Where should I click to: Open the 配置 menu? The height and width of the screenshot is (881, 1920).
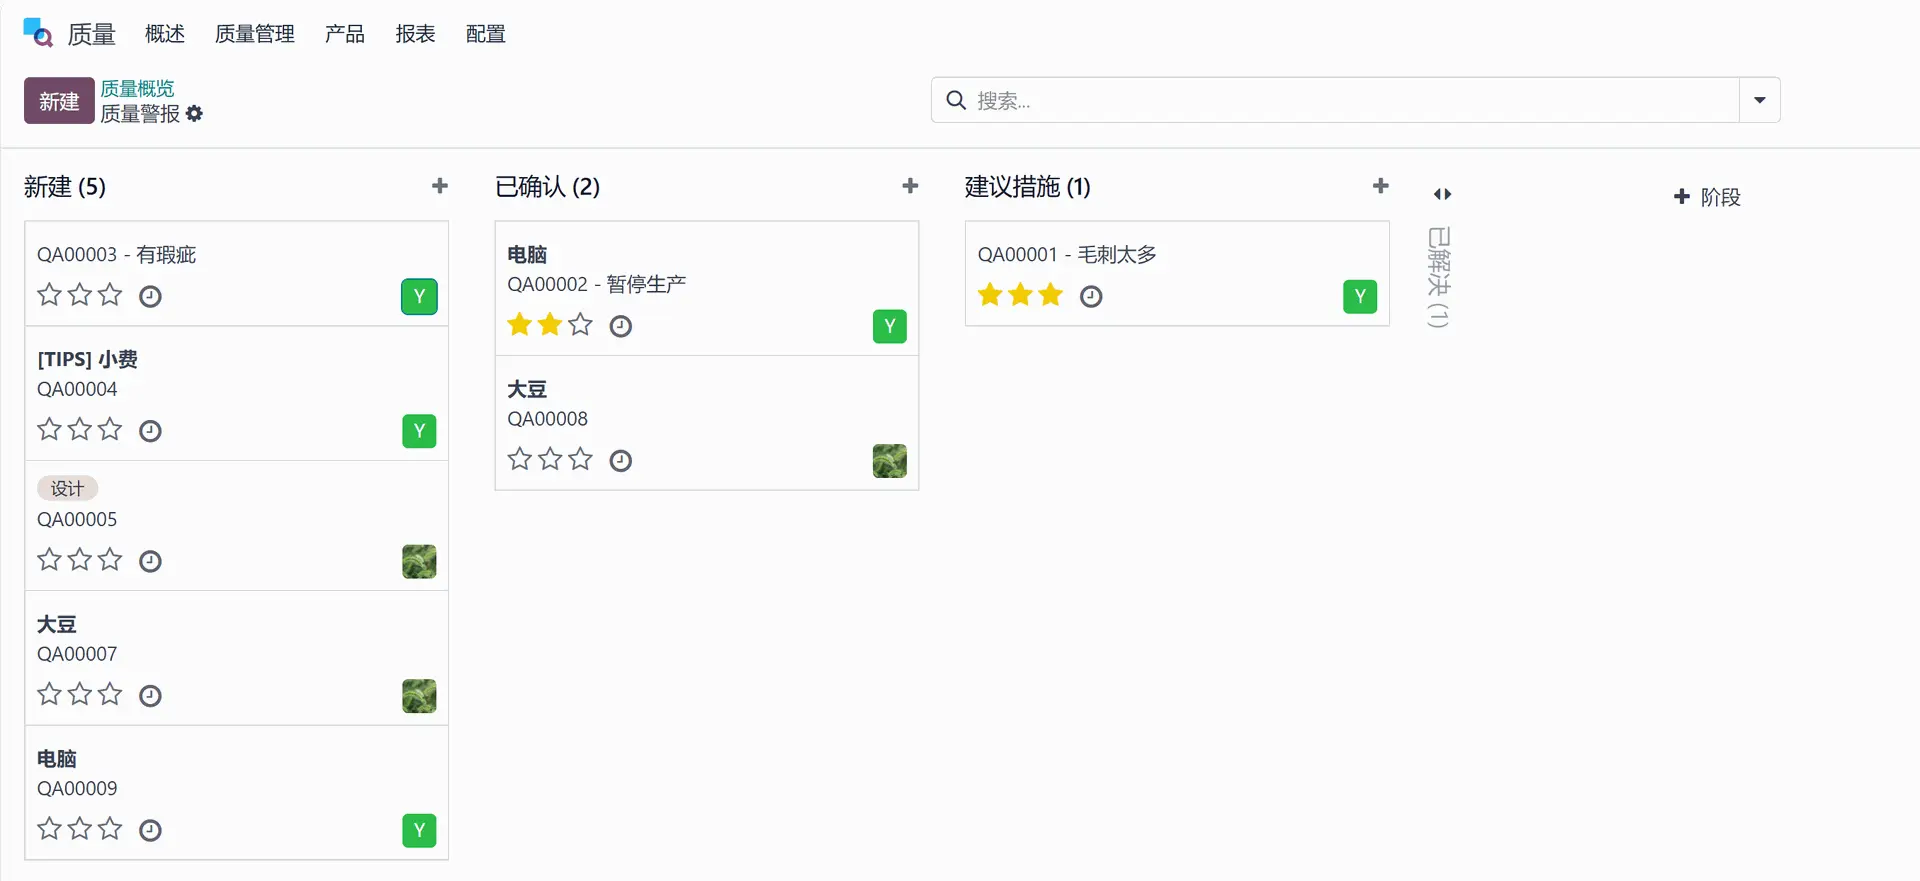point(486,34)
